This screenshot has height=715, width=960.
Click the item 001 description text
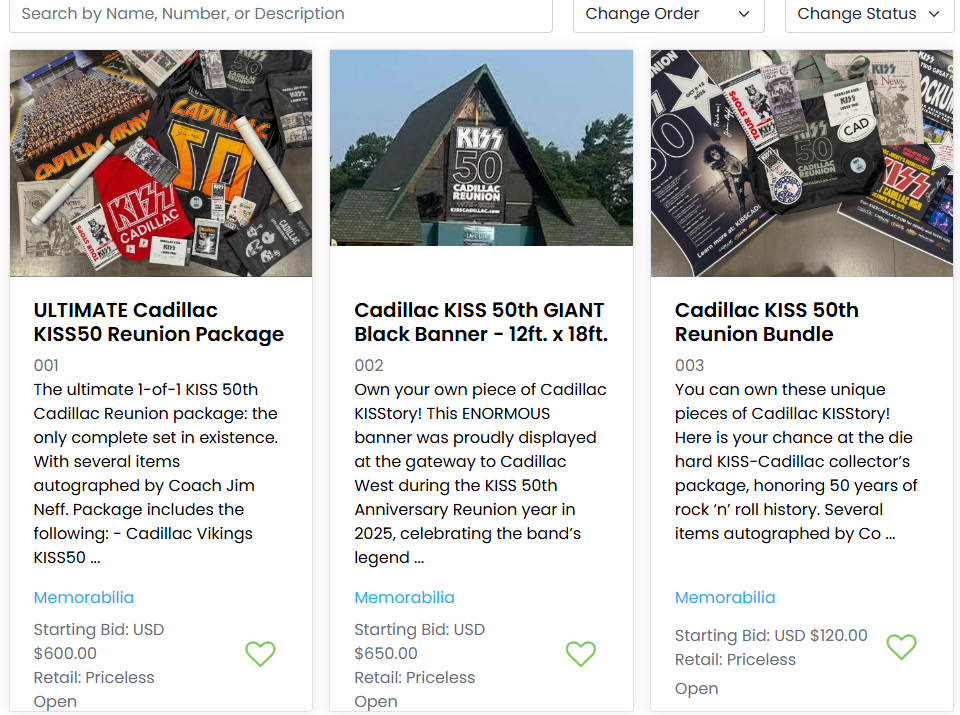(x=156, y=473)
